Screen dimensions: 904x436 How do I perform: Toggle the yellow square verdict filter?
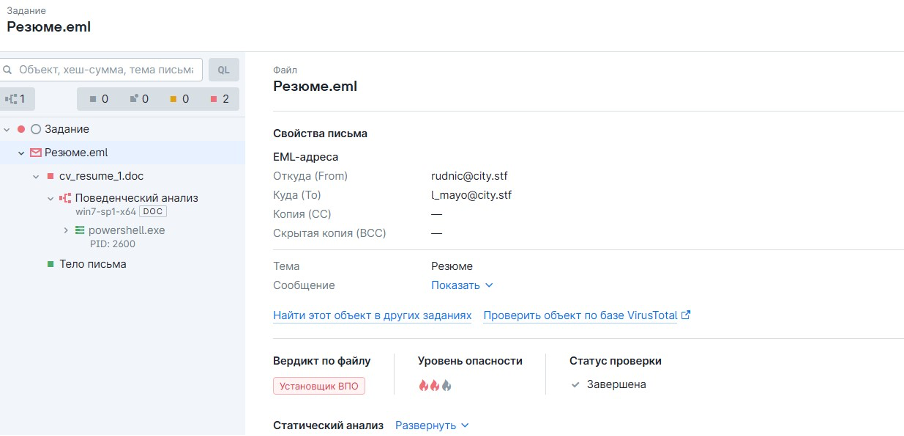pos(179,99)
